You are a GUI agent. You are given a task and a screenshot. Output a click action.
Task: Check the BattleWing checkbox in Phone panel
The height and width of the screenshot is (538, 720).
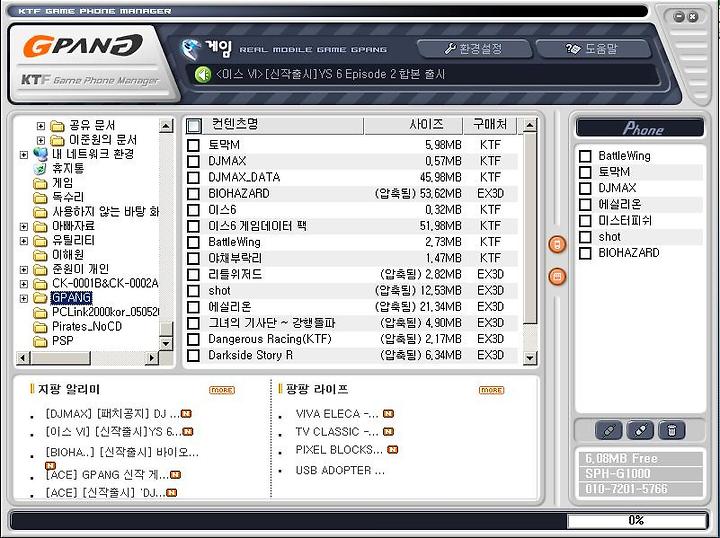[x=585, y=156]
